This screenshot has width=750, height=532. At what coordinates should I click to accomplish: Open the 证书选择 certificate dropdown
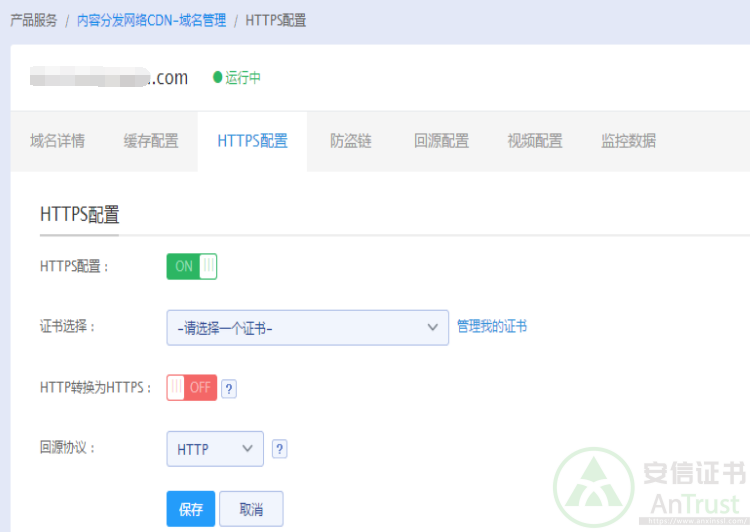point(307,327)
